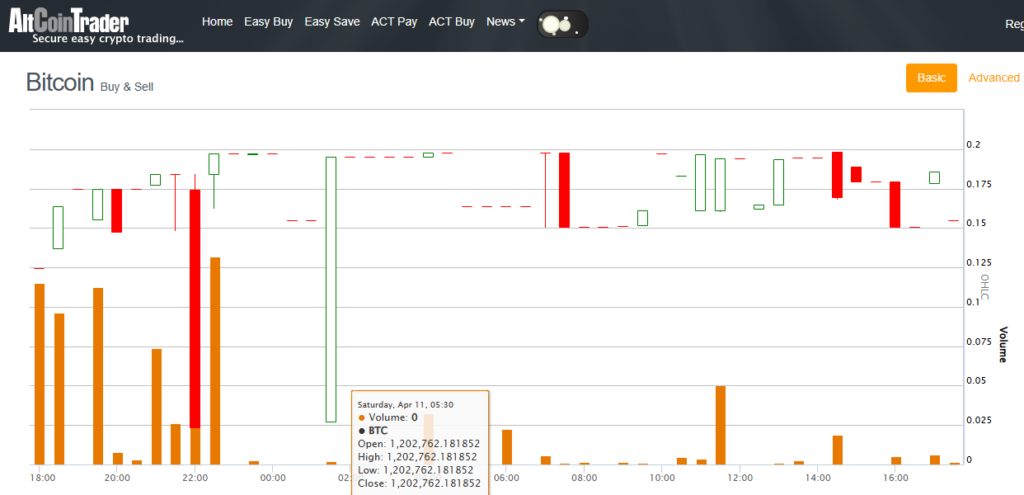The image size is (1024, 495).
Task: Click the tall red candlestick at 22:00
Action: pyautogui.click(x=195, y=308)
